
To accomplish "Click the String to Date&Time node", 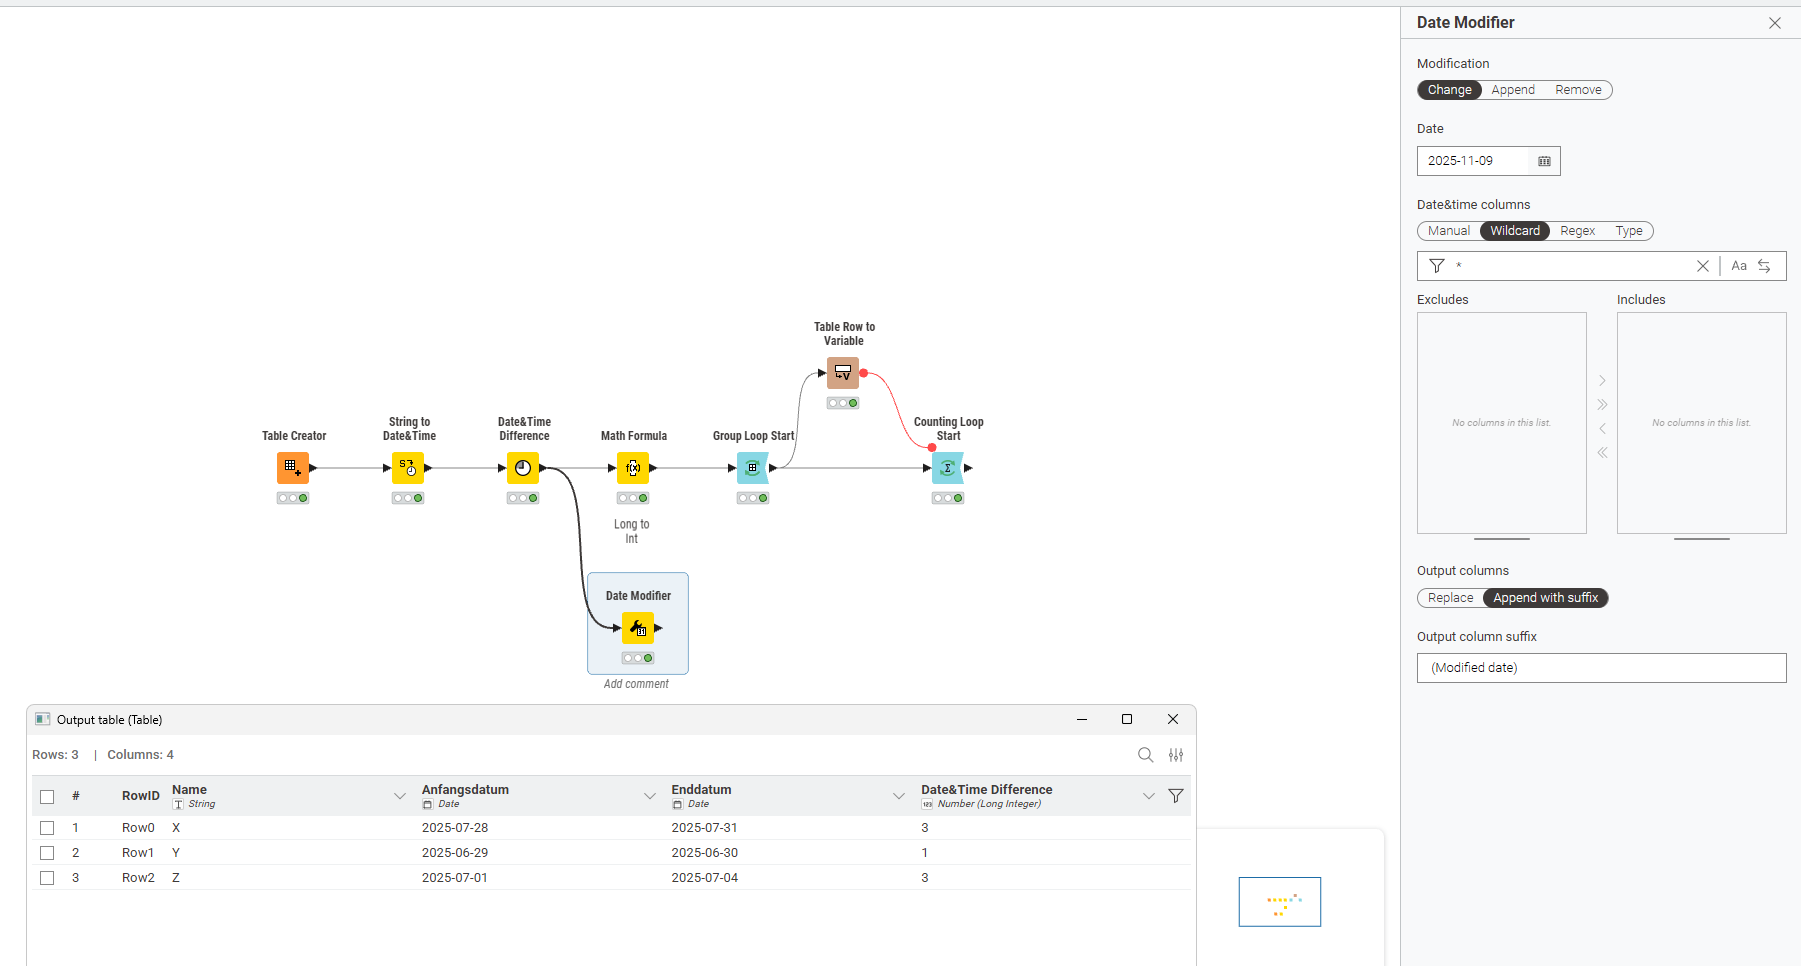I will pos(408,468).
